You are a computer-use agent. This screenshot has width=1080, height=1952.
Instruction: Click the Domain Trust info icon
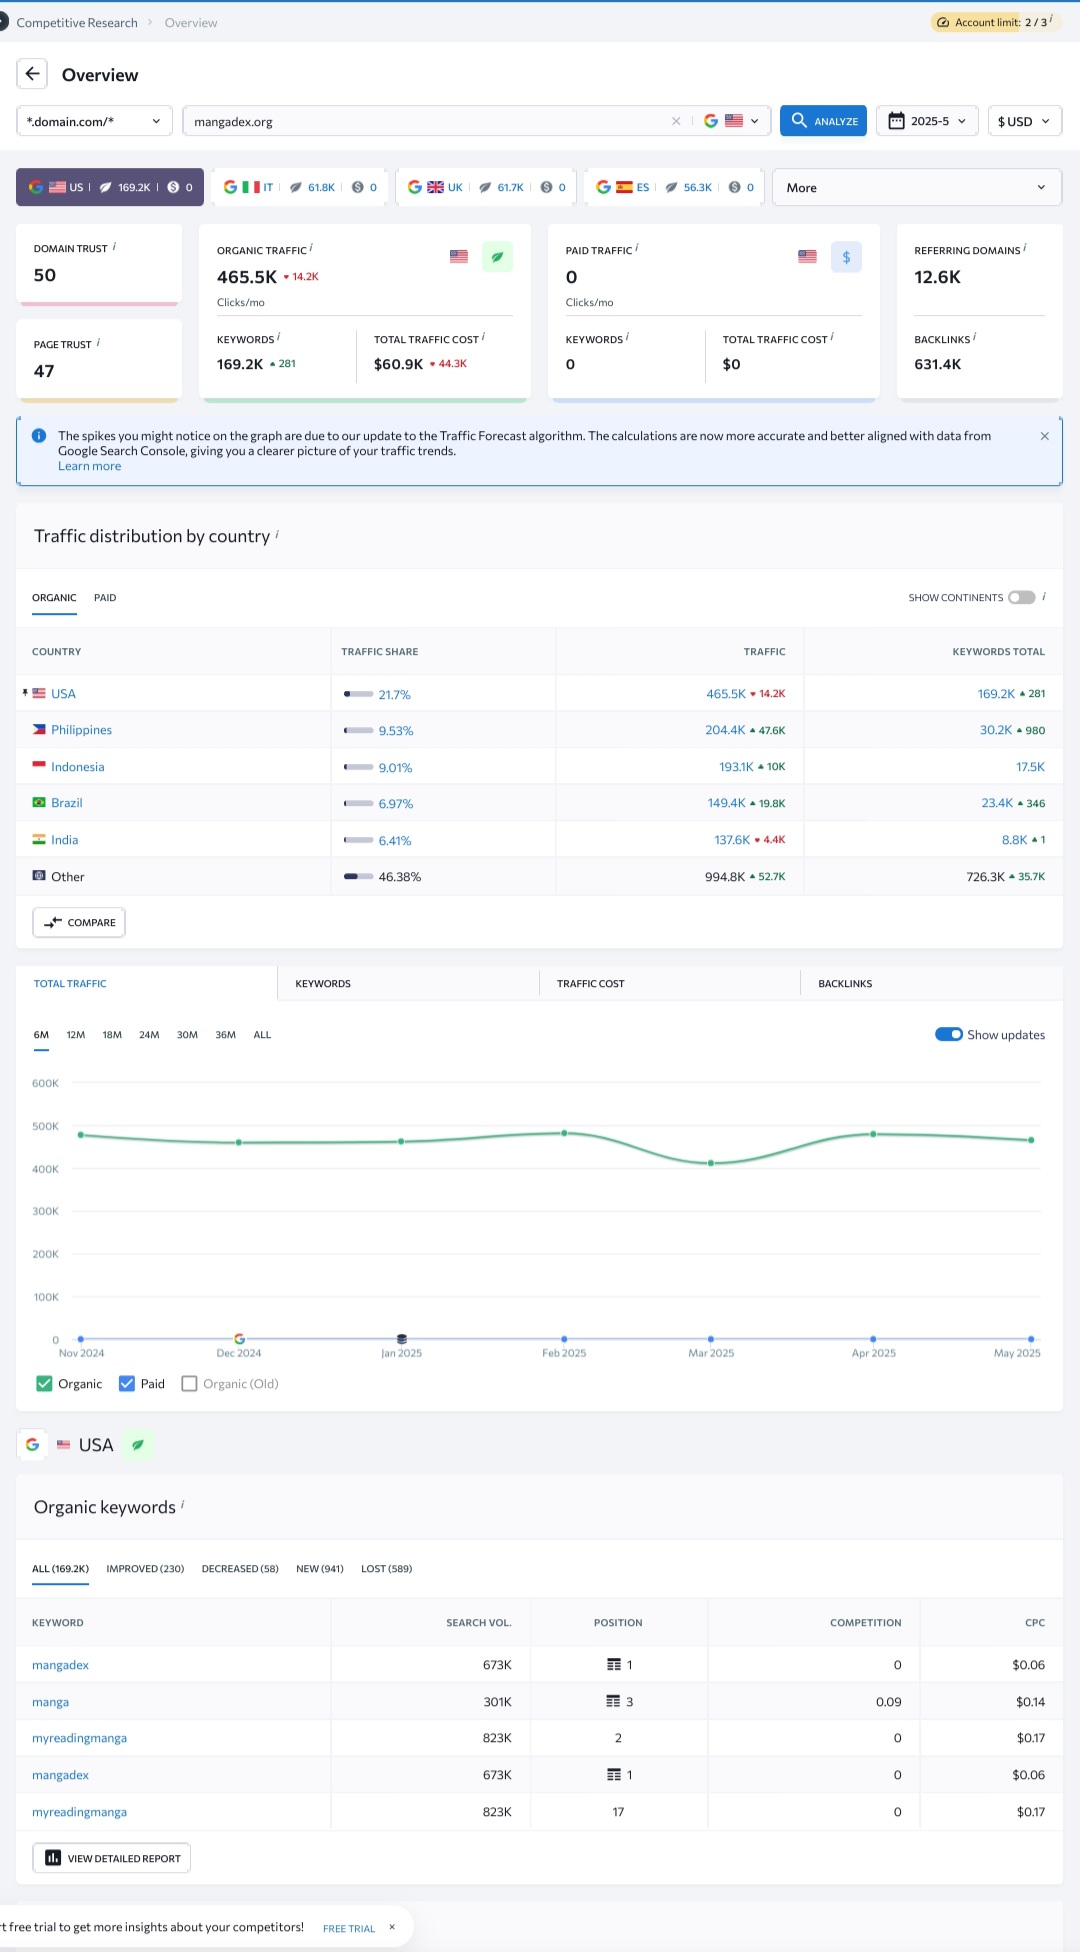click(x=114, y=247)
